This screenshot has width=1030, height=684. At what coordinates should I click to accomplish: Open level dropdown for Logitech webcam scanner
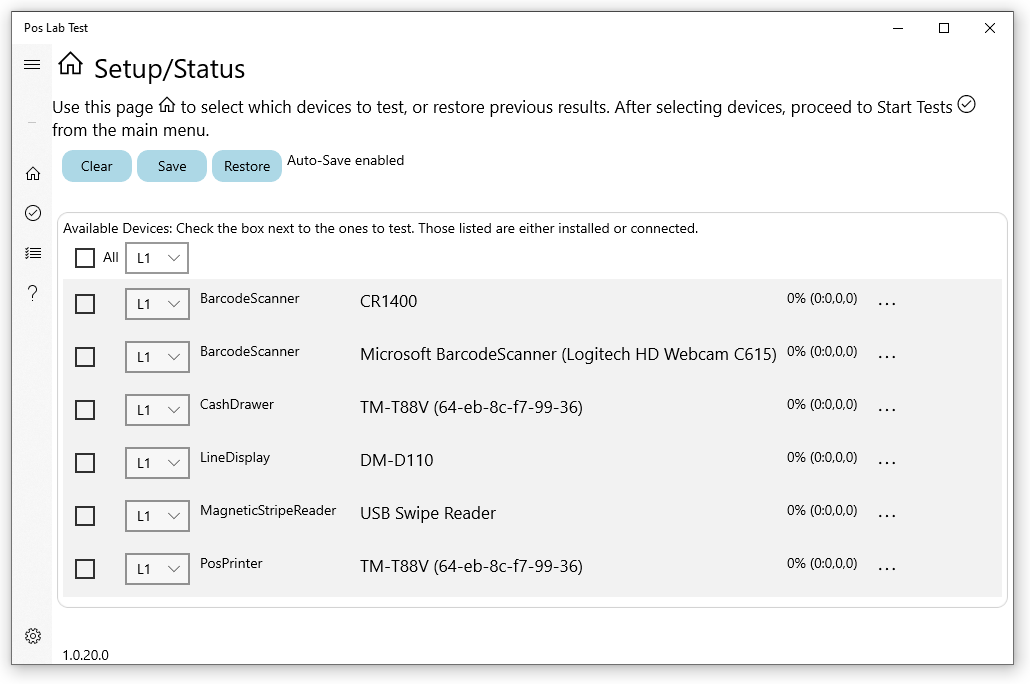point(157,357)
